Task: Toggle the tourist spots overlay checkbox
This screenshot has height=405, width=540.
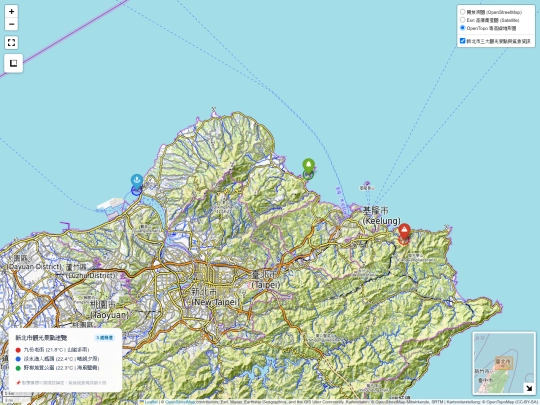Action: (463, 41)
